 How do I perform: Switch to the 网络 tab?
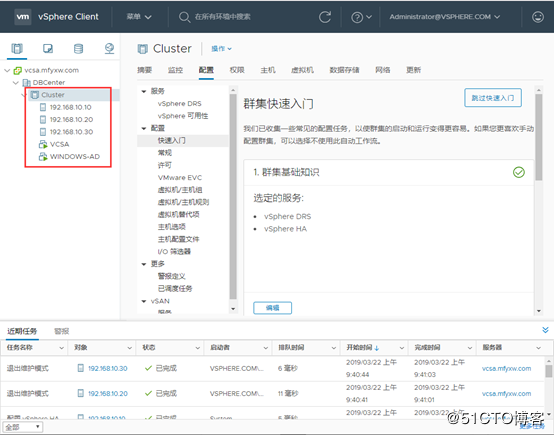[383, 70]
